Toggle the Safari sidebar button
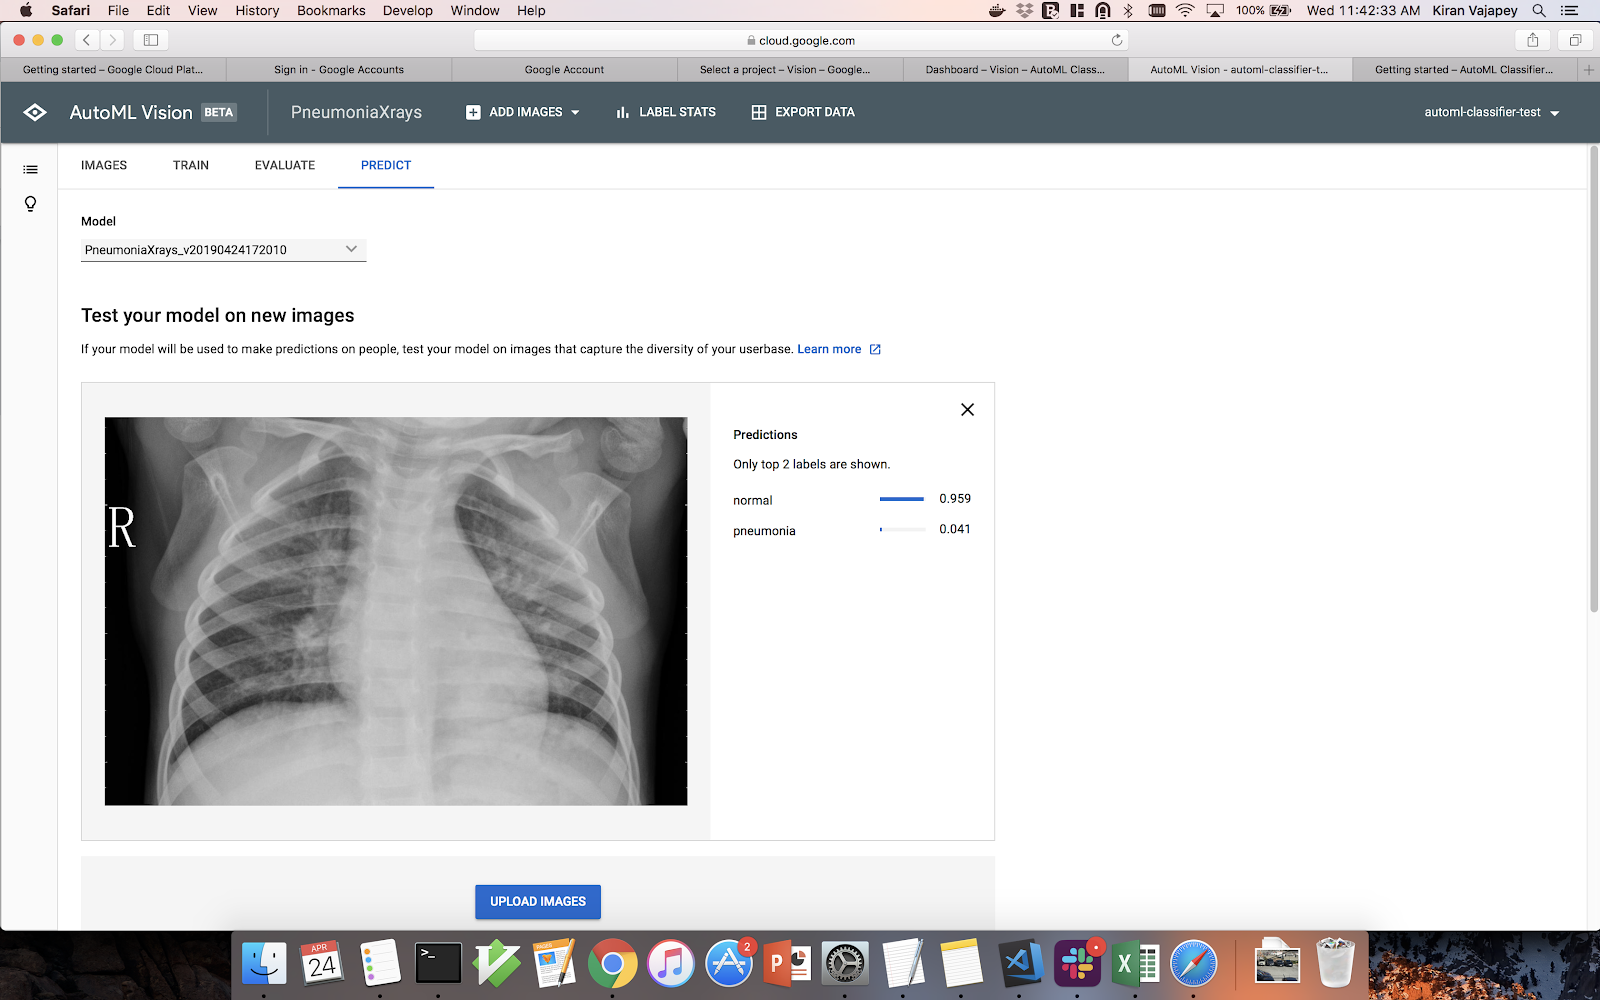Screen dimensions: 1600x1000 click(151, 40)
